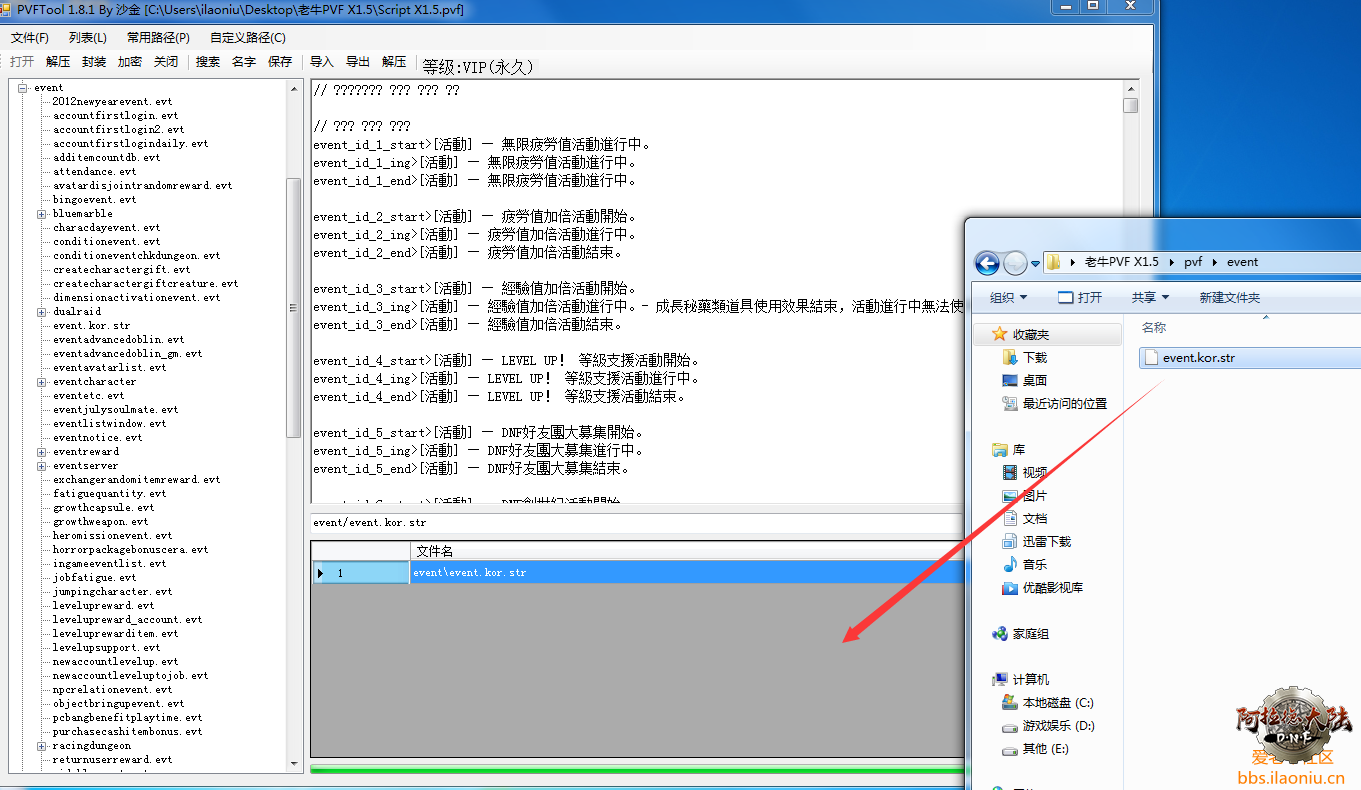Screen dimensions: 1361x790
Task: Click the Explorer back navigation arrow
Action: [987, 263]
